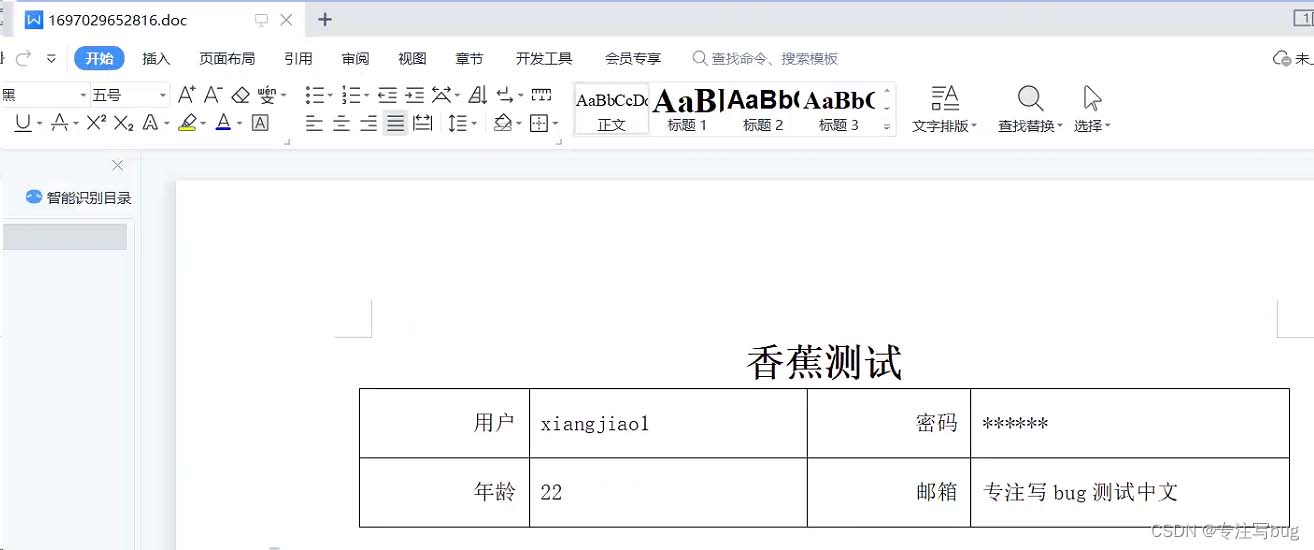
Task: Open the 引用 (References) tab
Action: coord(298,59)
